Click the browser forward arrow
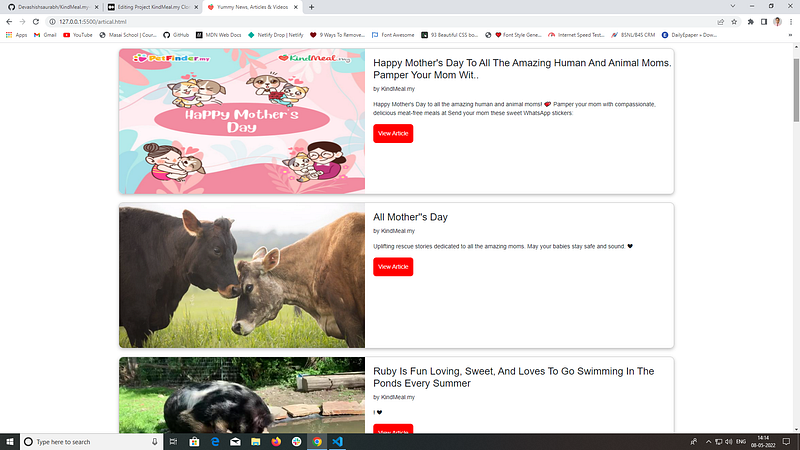 click(x=22, y=22)
